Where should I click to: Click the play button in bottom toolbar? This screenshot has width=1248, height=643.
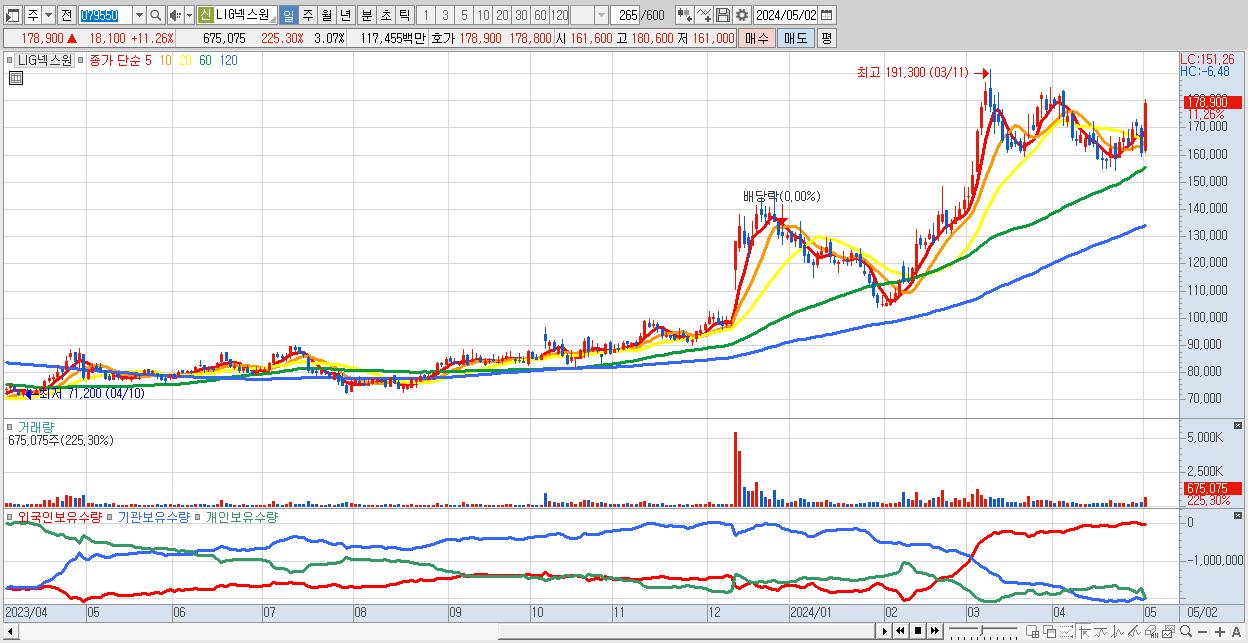885,631
